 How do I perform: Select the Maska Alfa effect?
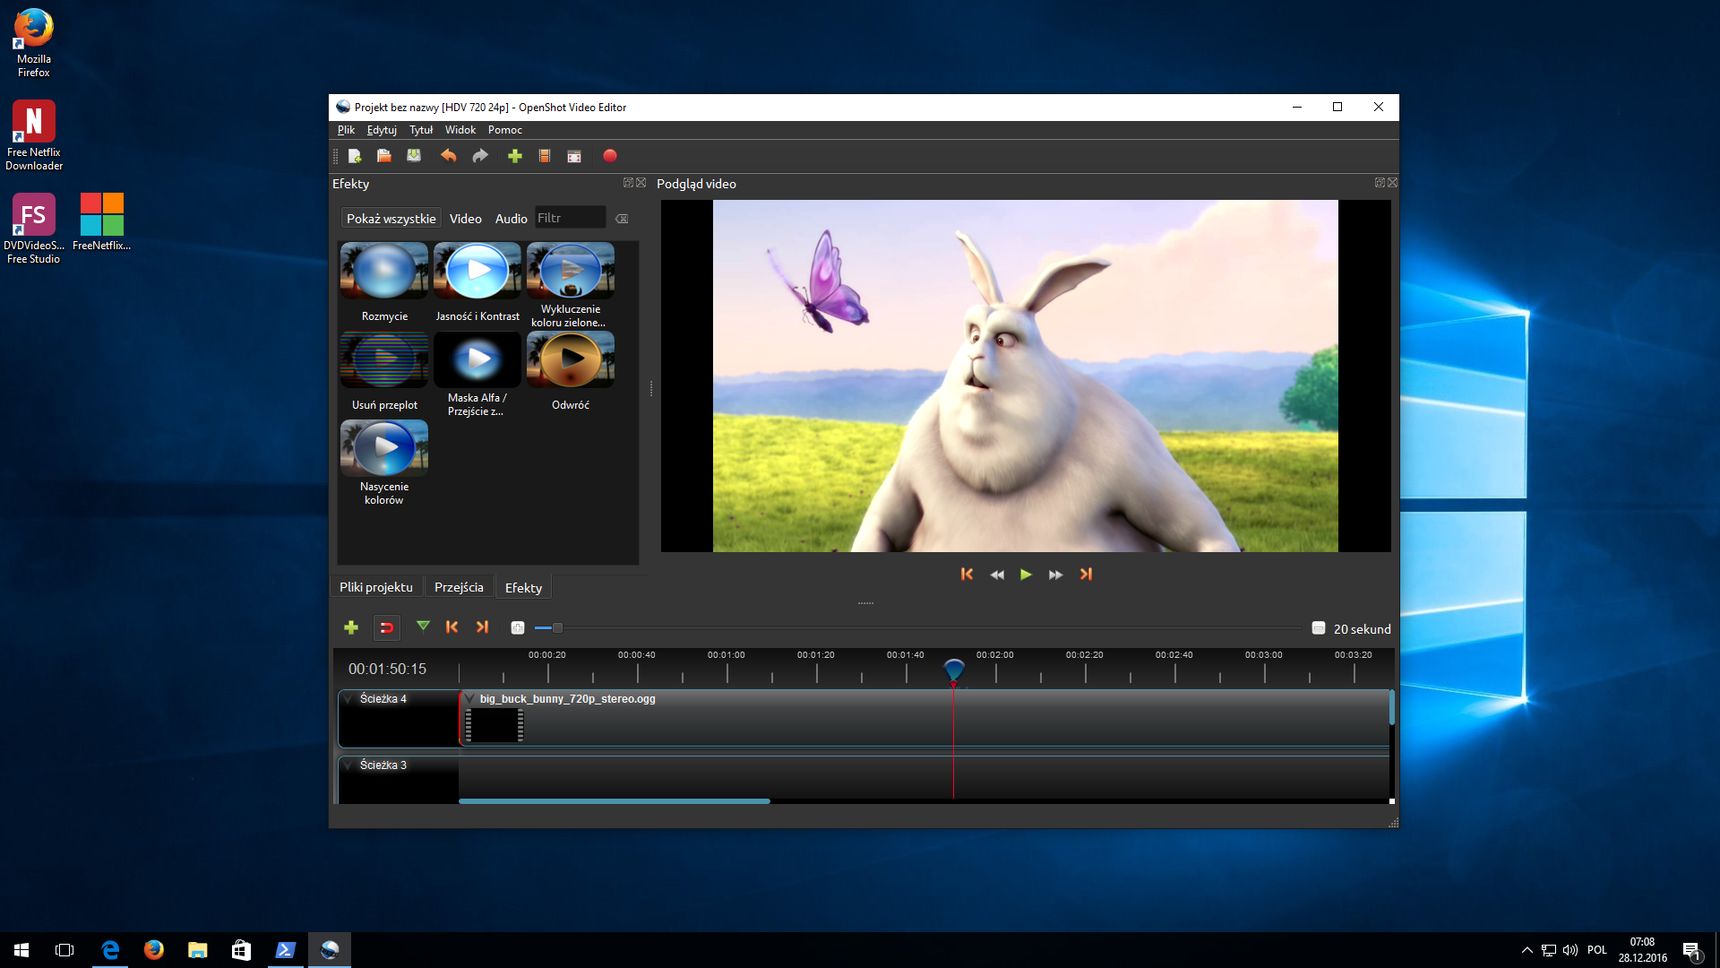[477, 374]
